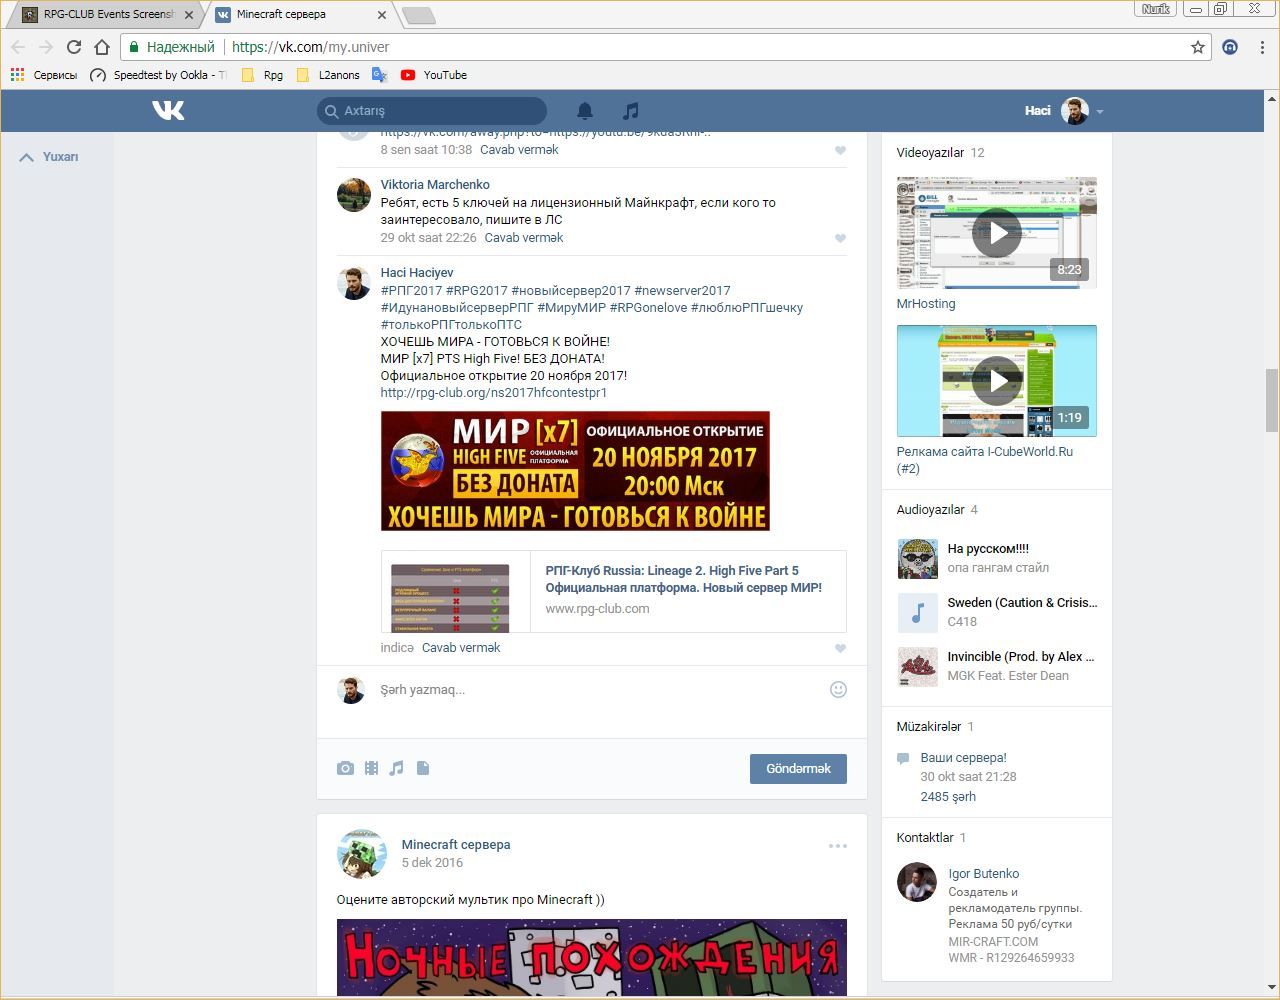The image size is (1280, 1000).
Task: Open the Speedtest by Ookla bookmark
Action: coord(158,75)
